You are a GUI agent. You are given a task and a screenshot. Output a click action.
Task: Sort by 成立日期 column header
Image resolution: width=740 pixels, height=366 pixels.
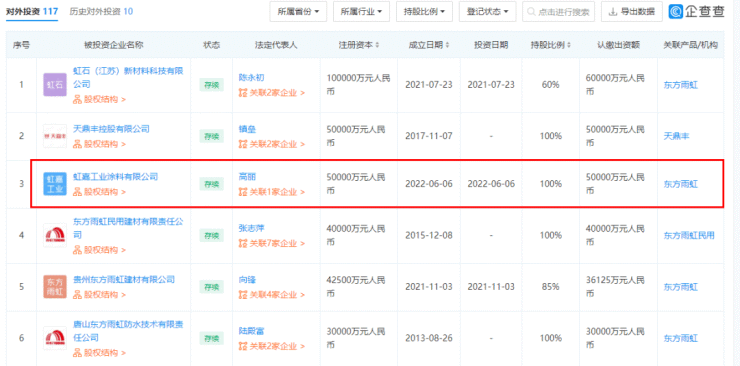(x=429, y=45)
